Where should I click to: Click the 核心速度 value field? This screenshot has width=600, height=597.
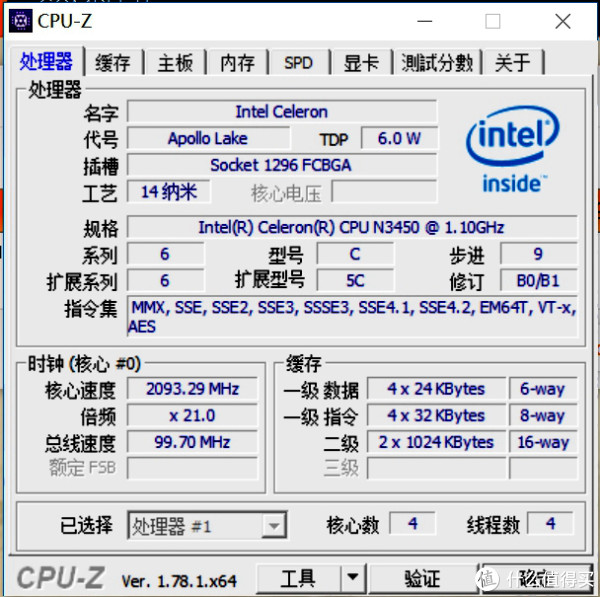[192, 389]
